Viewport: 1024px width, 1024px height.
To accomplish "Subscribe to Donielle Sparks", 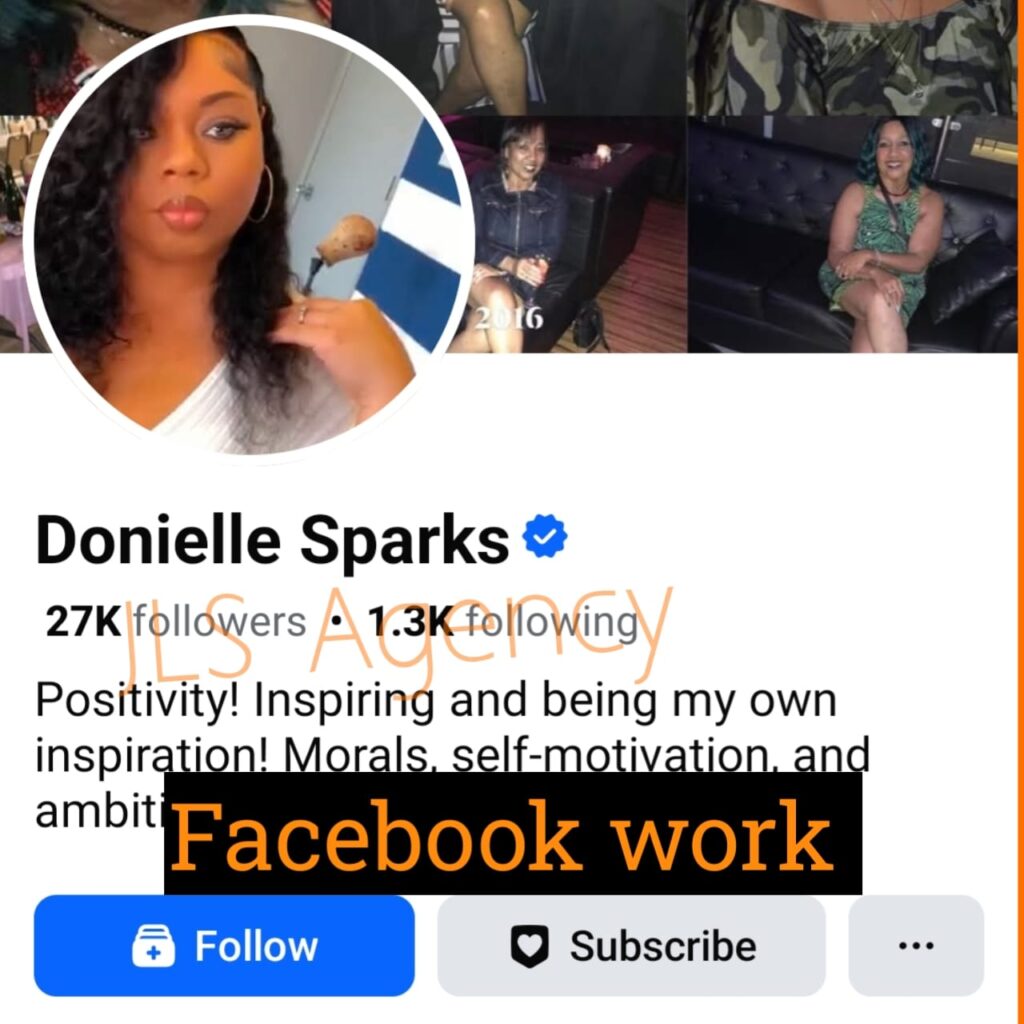I will point(632,946).
